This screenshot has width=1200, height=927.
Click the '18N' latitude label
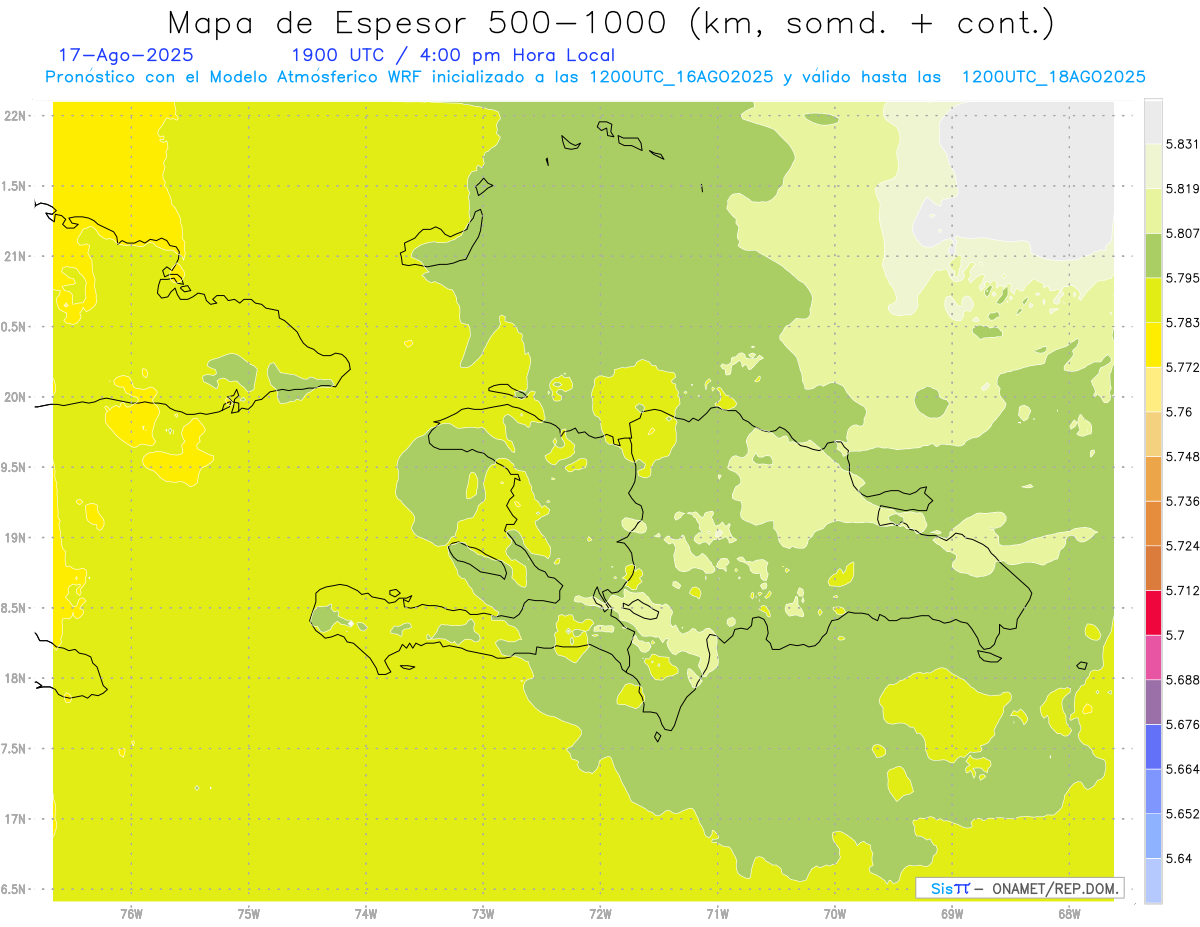tap(17, 679)
